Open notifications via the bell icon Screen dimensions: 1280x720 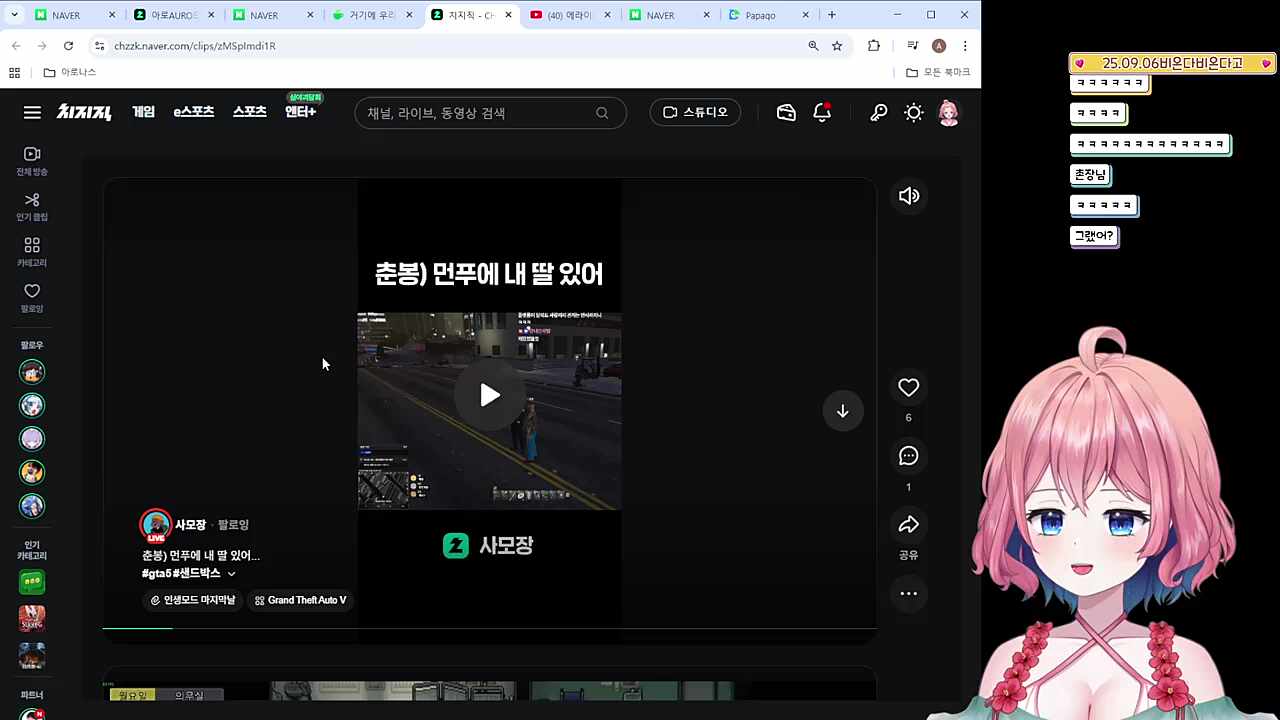pos(822,112)
